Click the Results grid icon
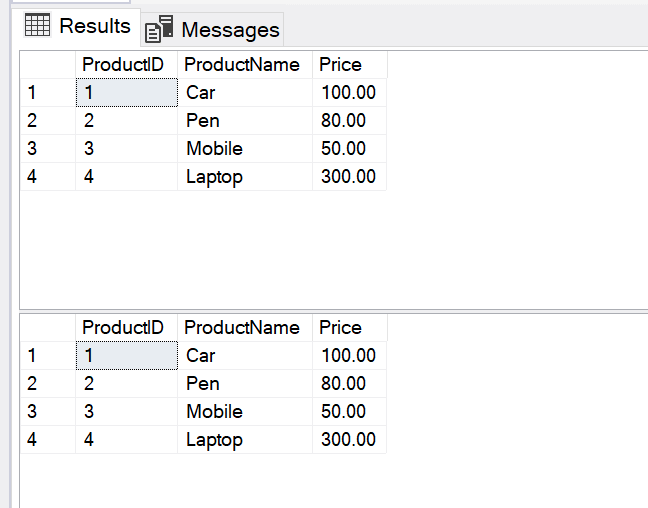The image size is (648, 508). pos(37,26)
